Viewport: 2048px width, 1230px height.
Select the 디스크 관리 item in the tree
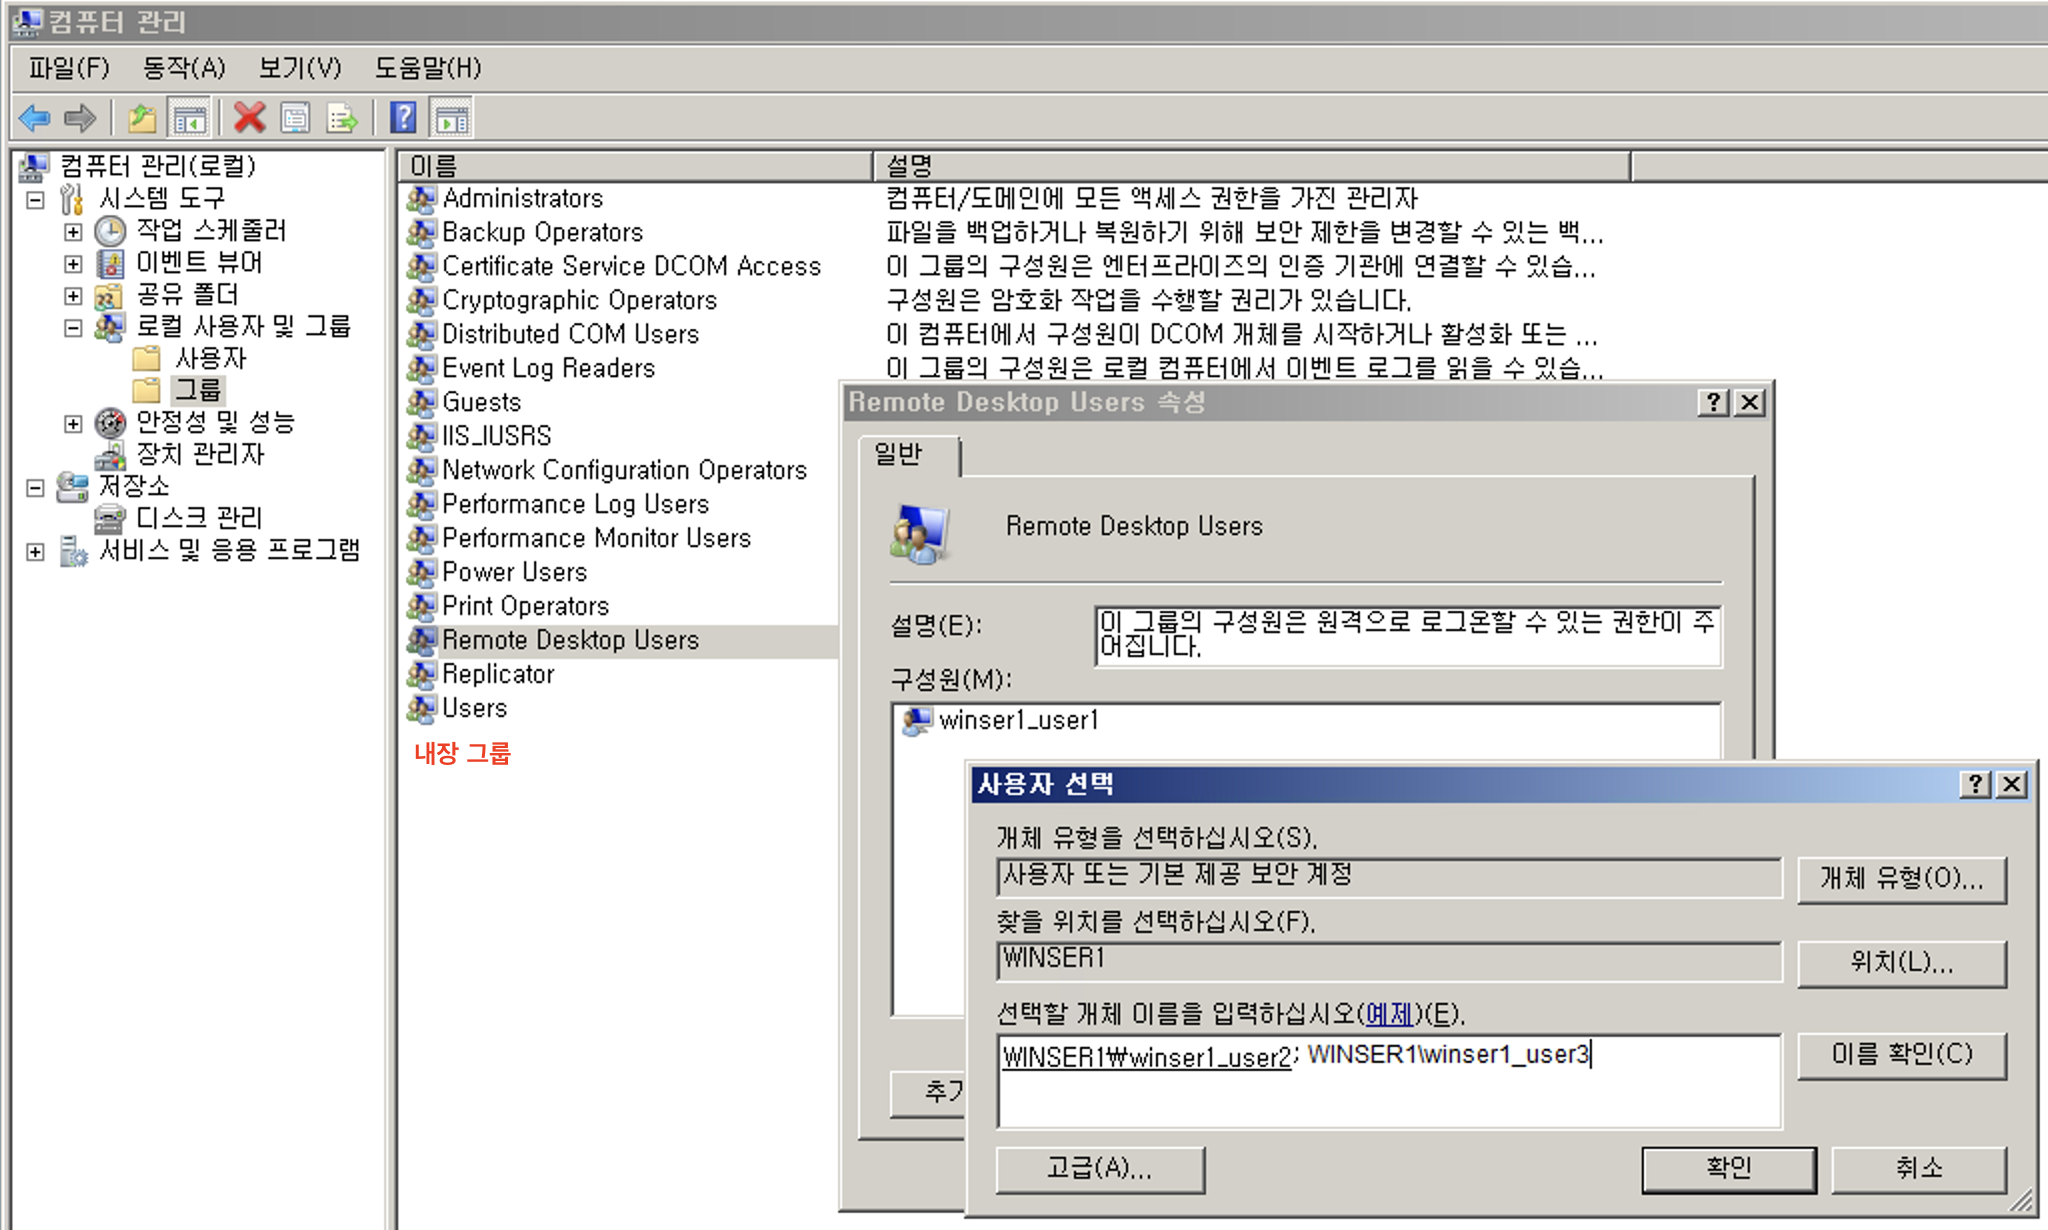[x=198, y=517]
